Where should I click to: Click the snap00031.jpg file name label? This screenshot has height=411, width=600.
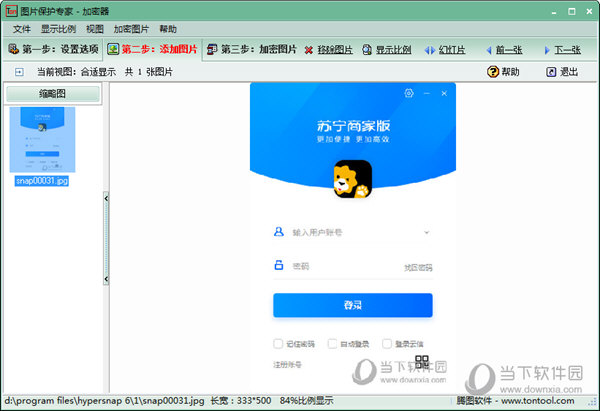coord(42,181)
